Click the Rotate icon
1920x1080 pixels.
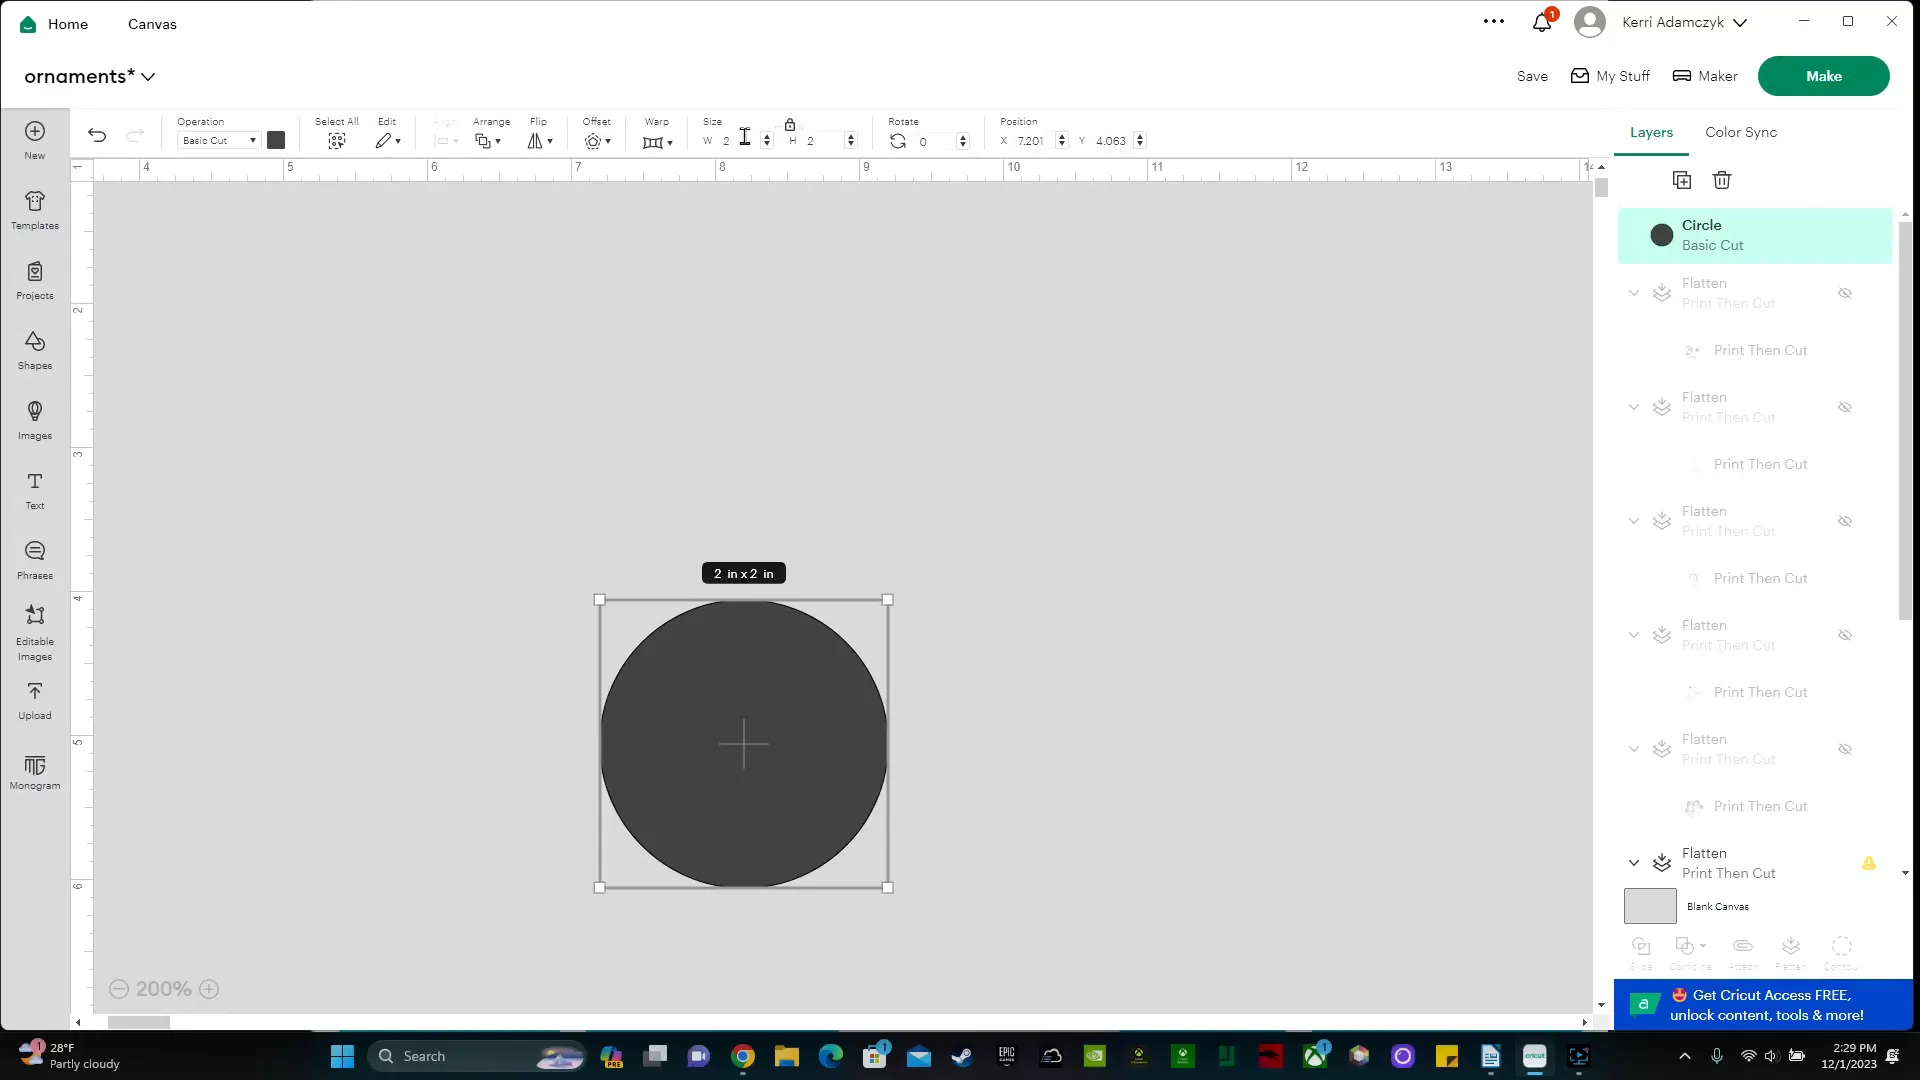click(x=898, y=141)
